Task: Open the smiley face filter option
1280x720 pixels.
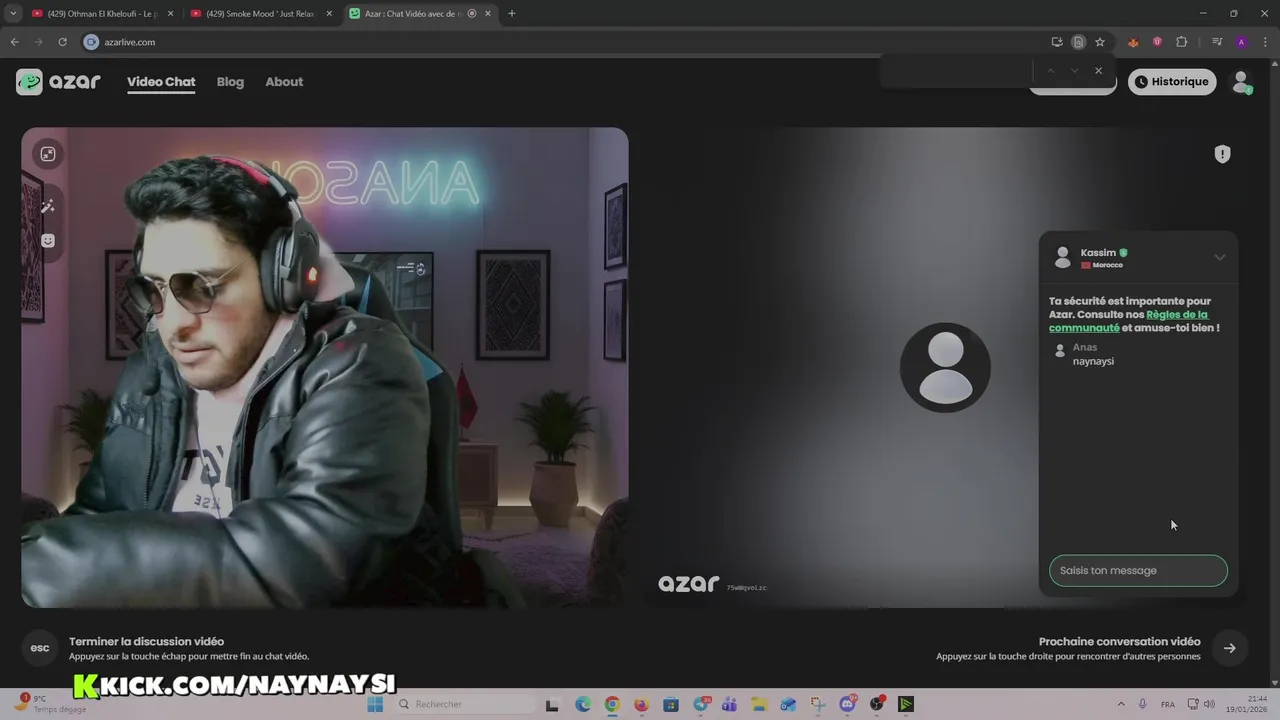Action: (47, 241)
